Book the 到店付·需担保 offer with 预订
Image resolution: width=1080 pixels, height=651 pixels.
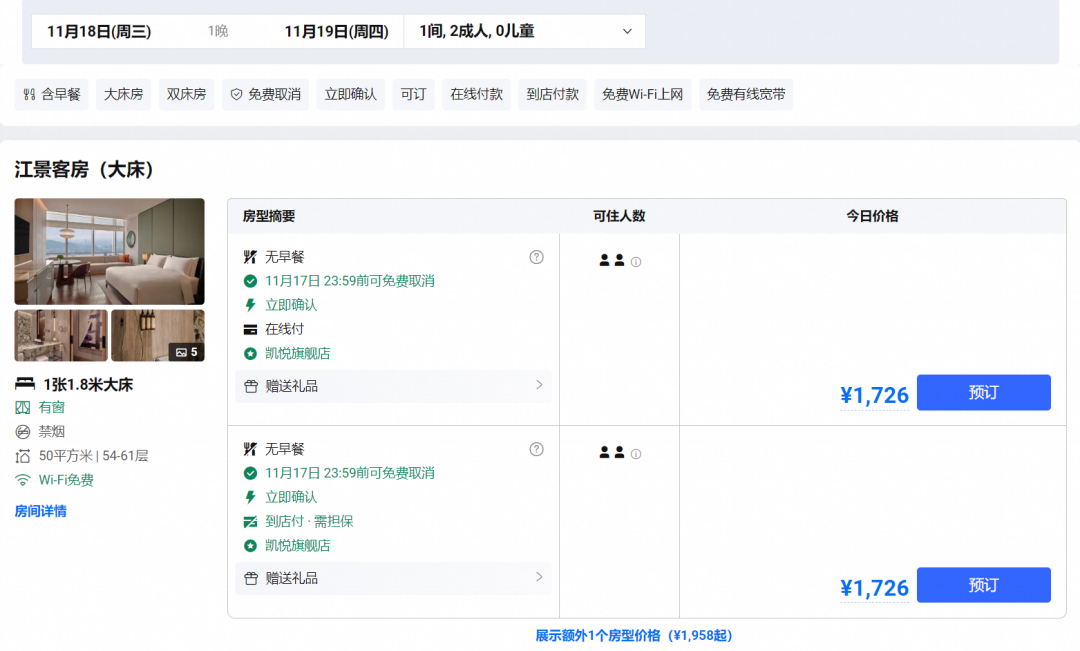pos(984,585)
